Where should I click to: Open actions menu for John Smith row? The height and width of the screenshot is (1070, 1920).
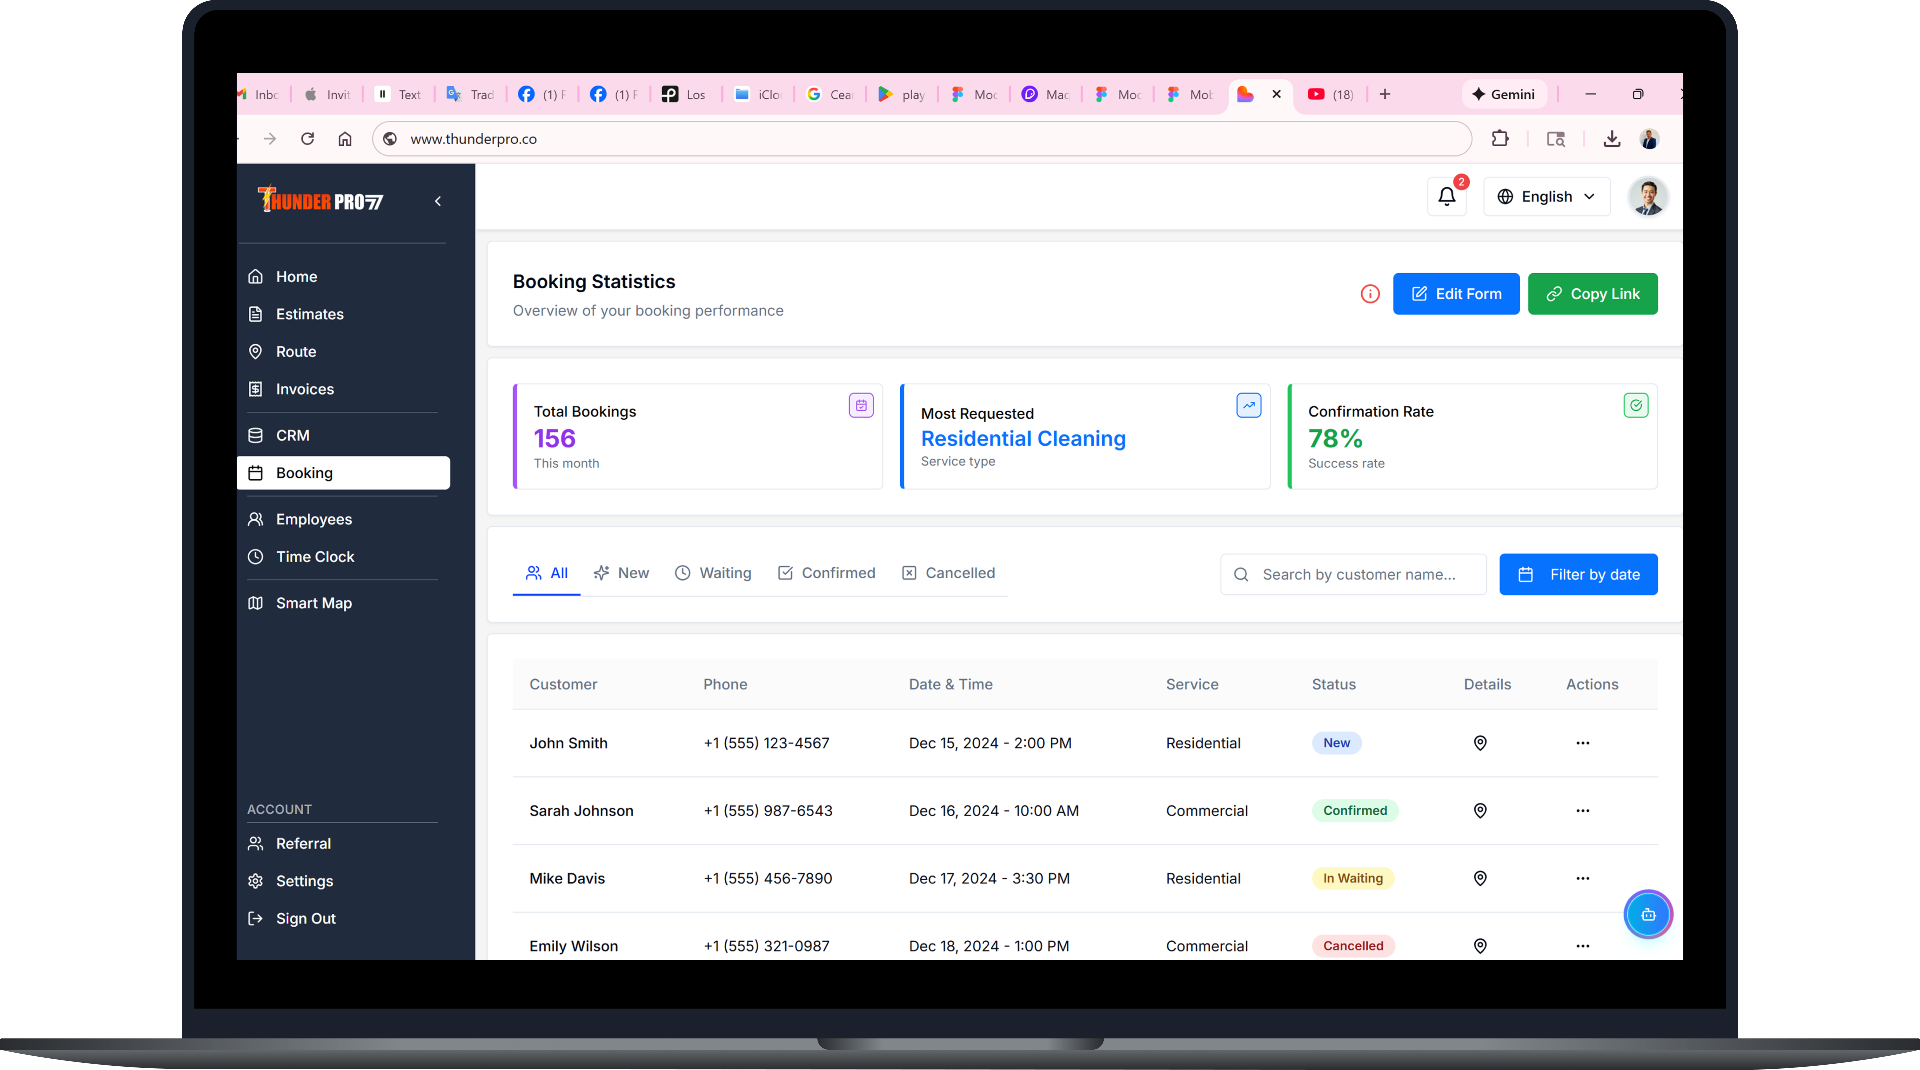1582,743
